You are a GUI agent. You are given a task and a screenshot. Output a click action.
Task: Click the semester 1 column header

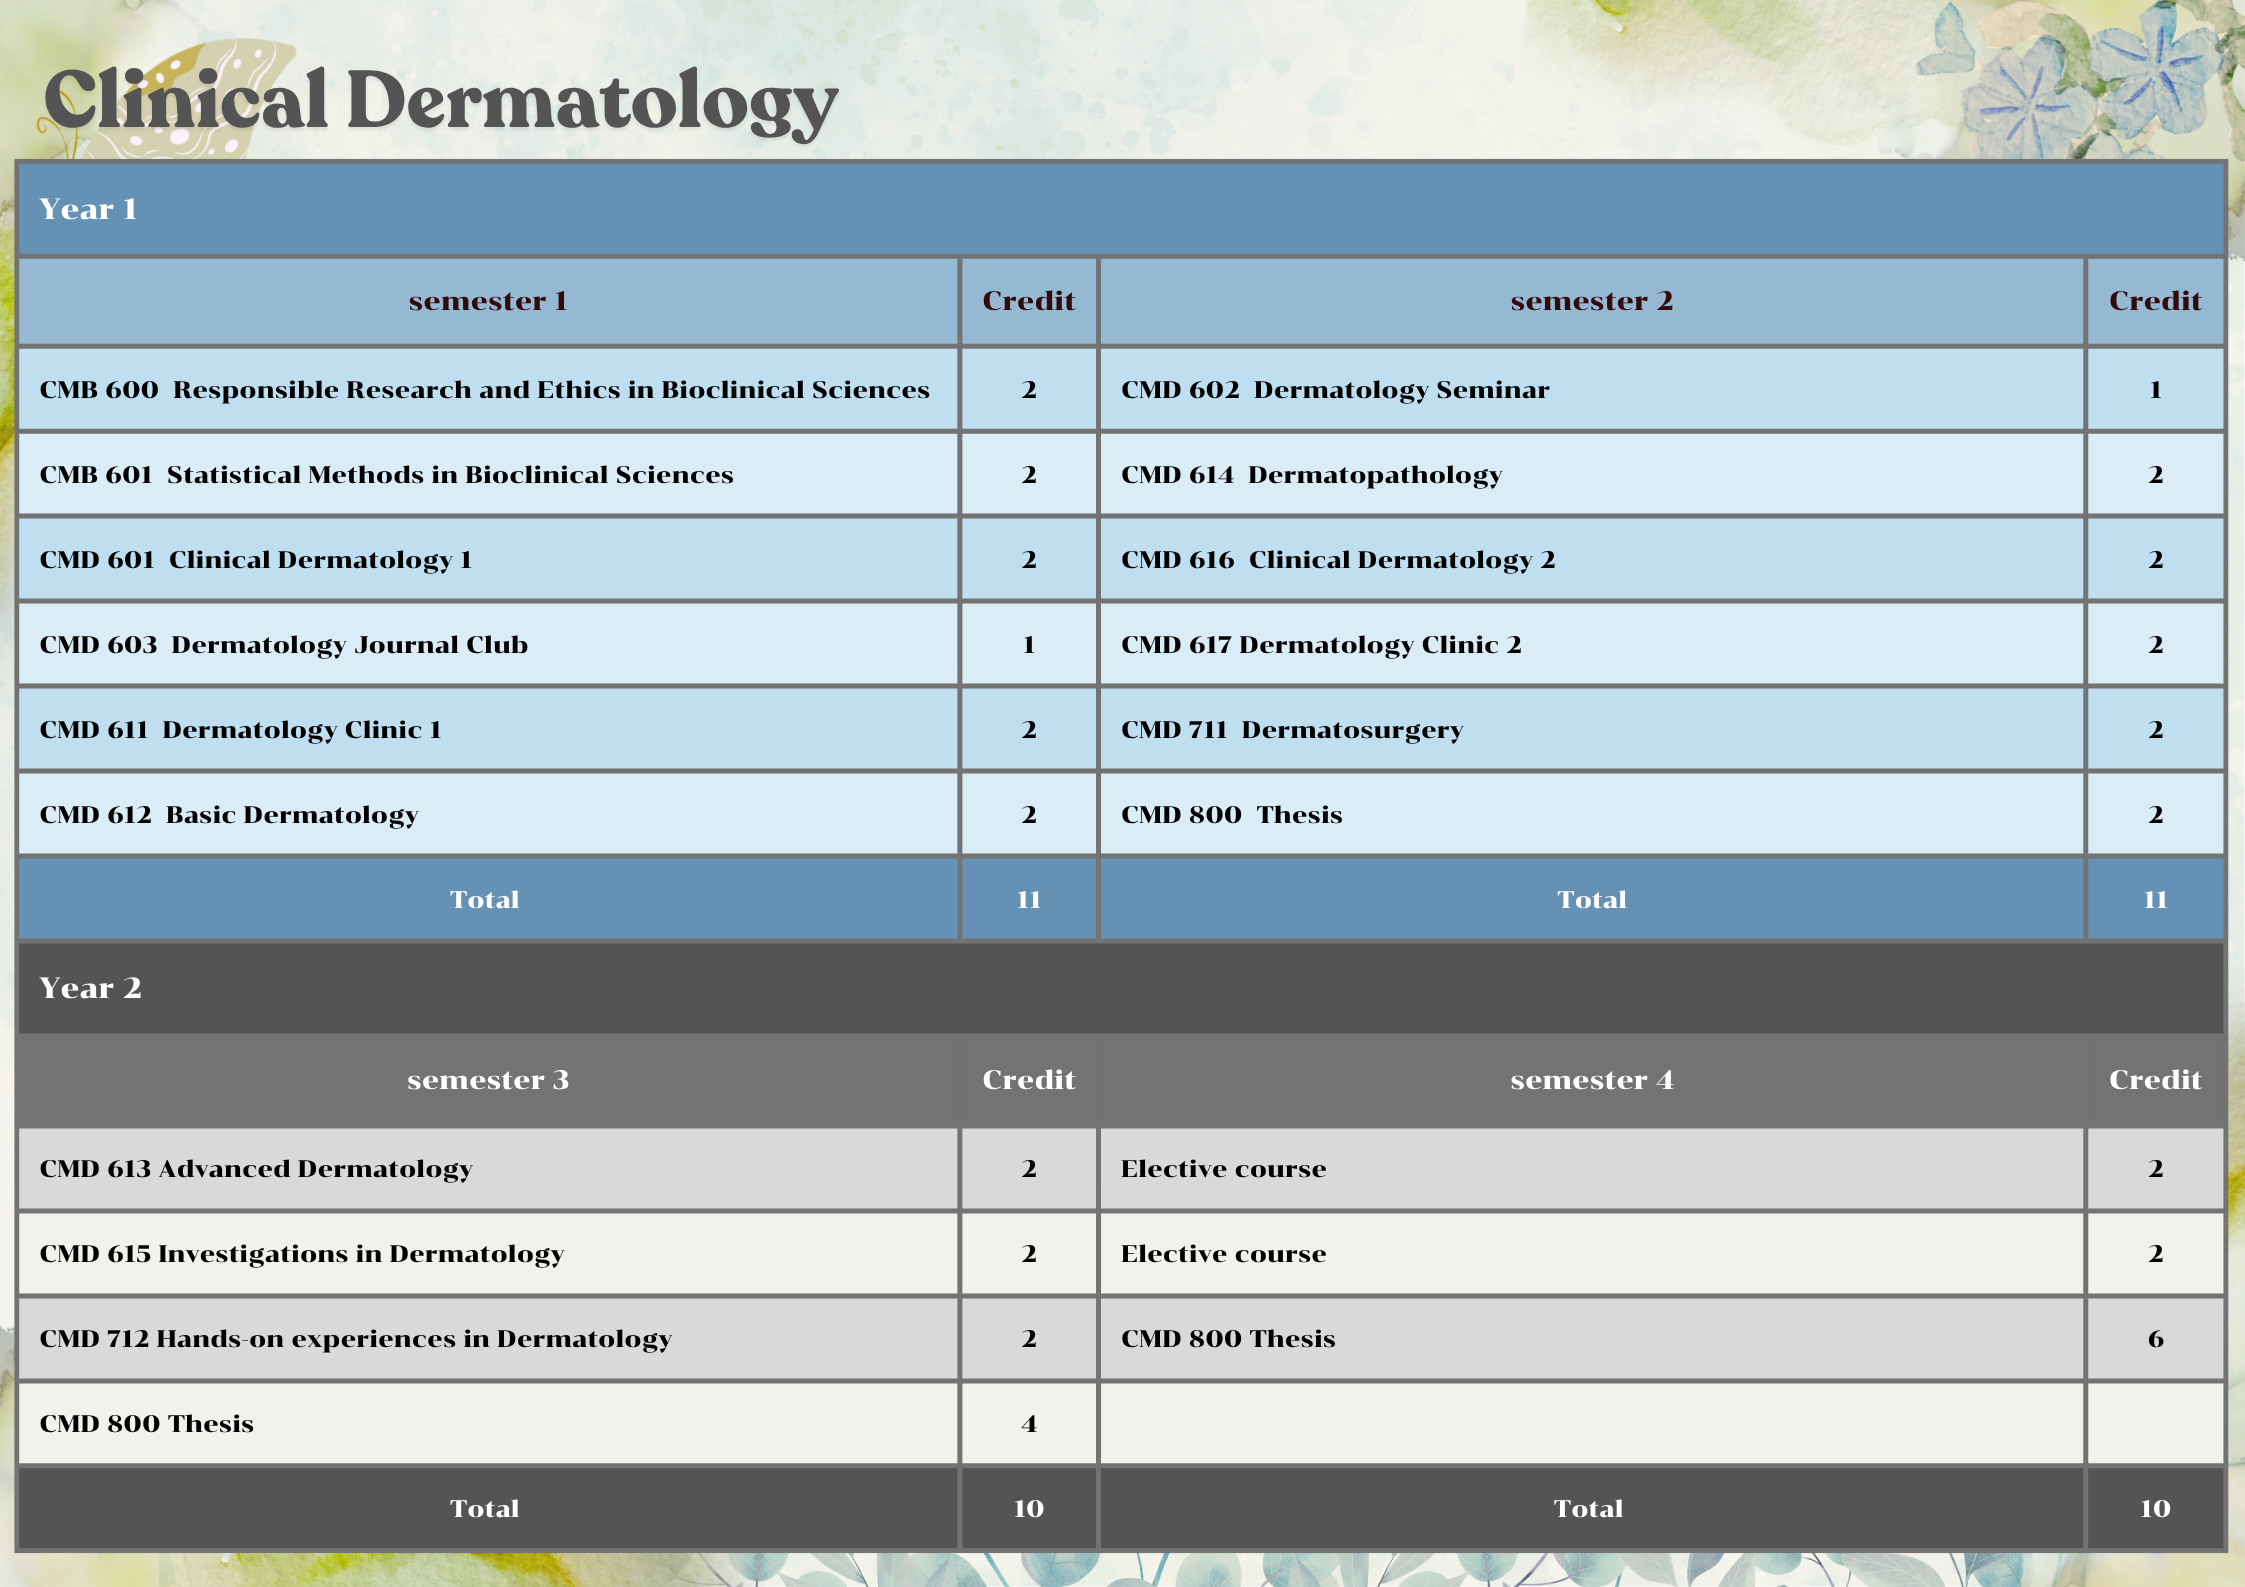(x=487, y=301)
